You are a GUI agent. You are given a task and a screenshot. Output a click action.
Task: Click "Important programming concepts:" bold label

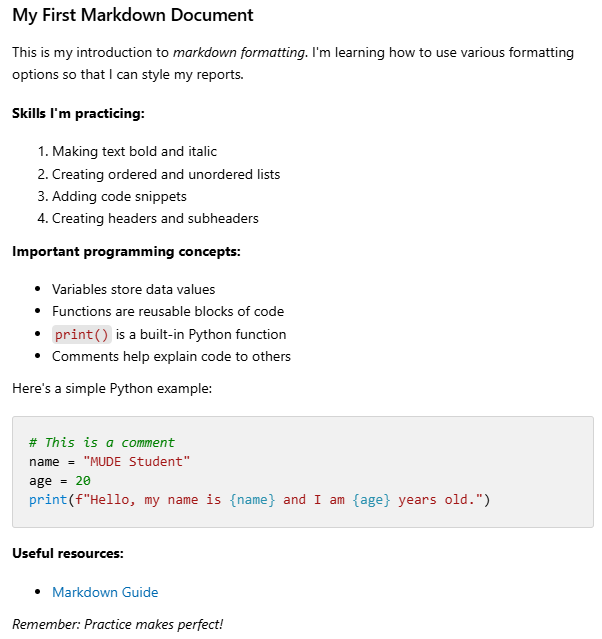pyautogui.click(x=126, y=251)
